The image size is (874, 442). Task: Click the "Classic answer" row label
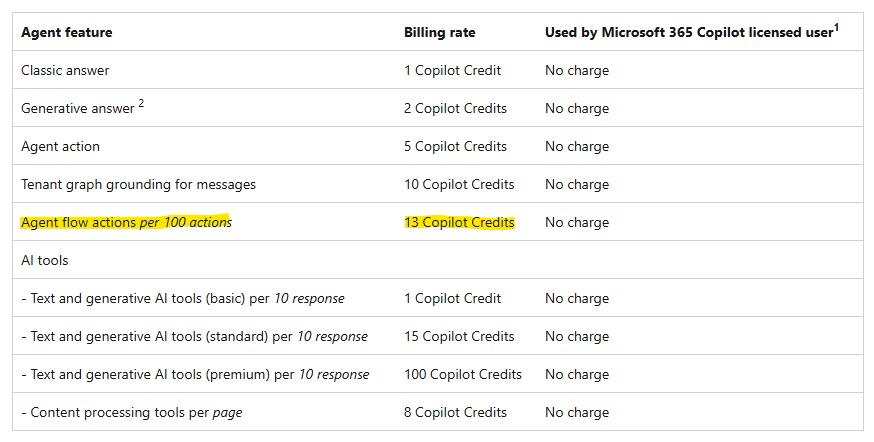(x=65, y=71)
